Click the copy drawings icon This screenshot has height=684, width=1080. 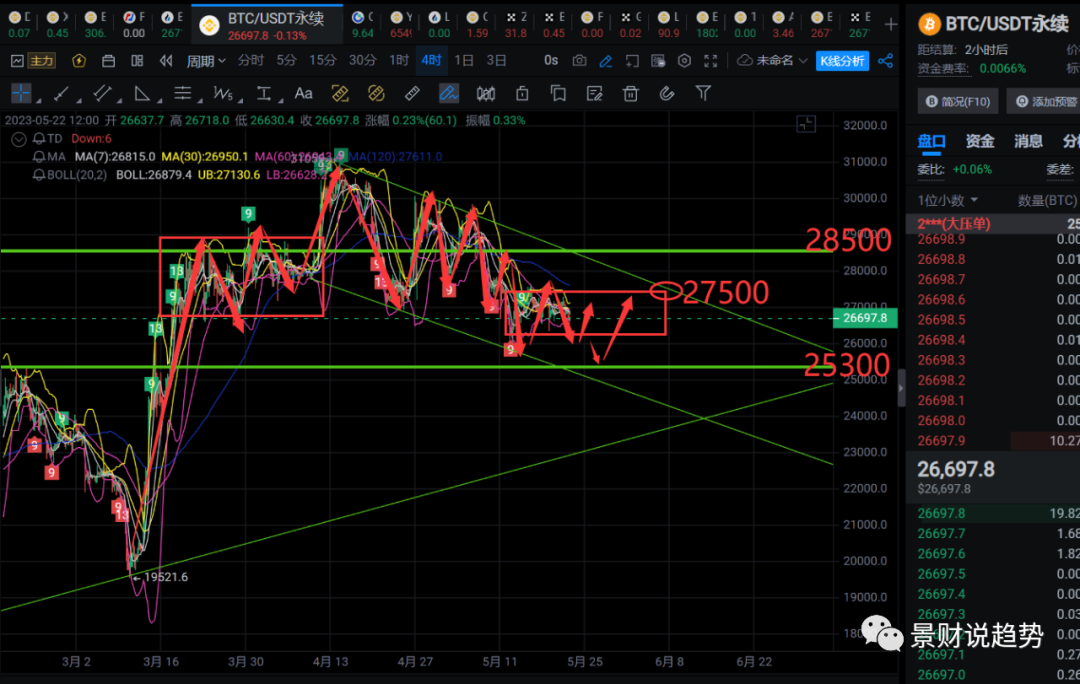click(x=558, y=93)
